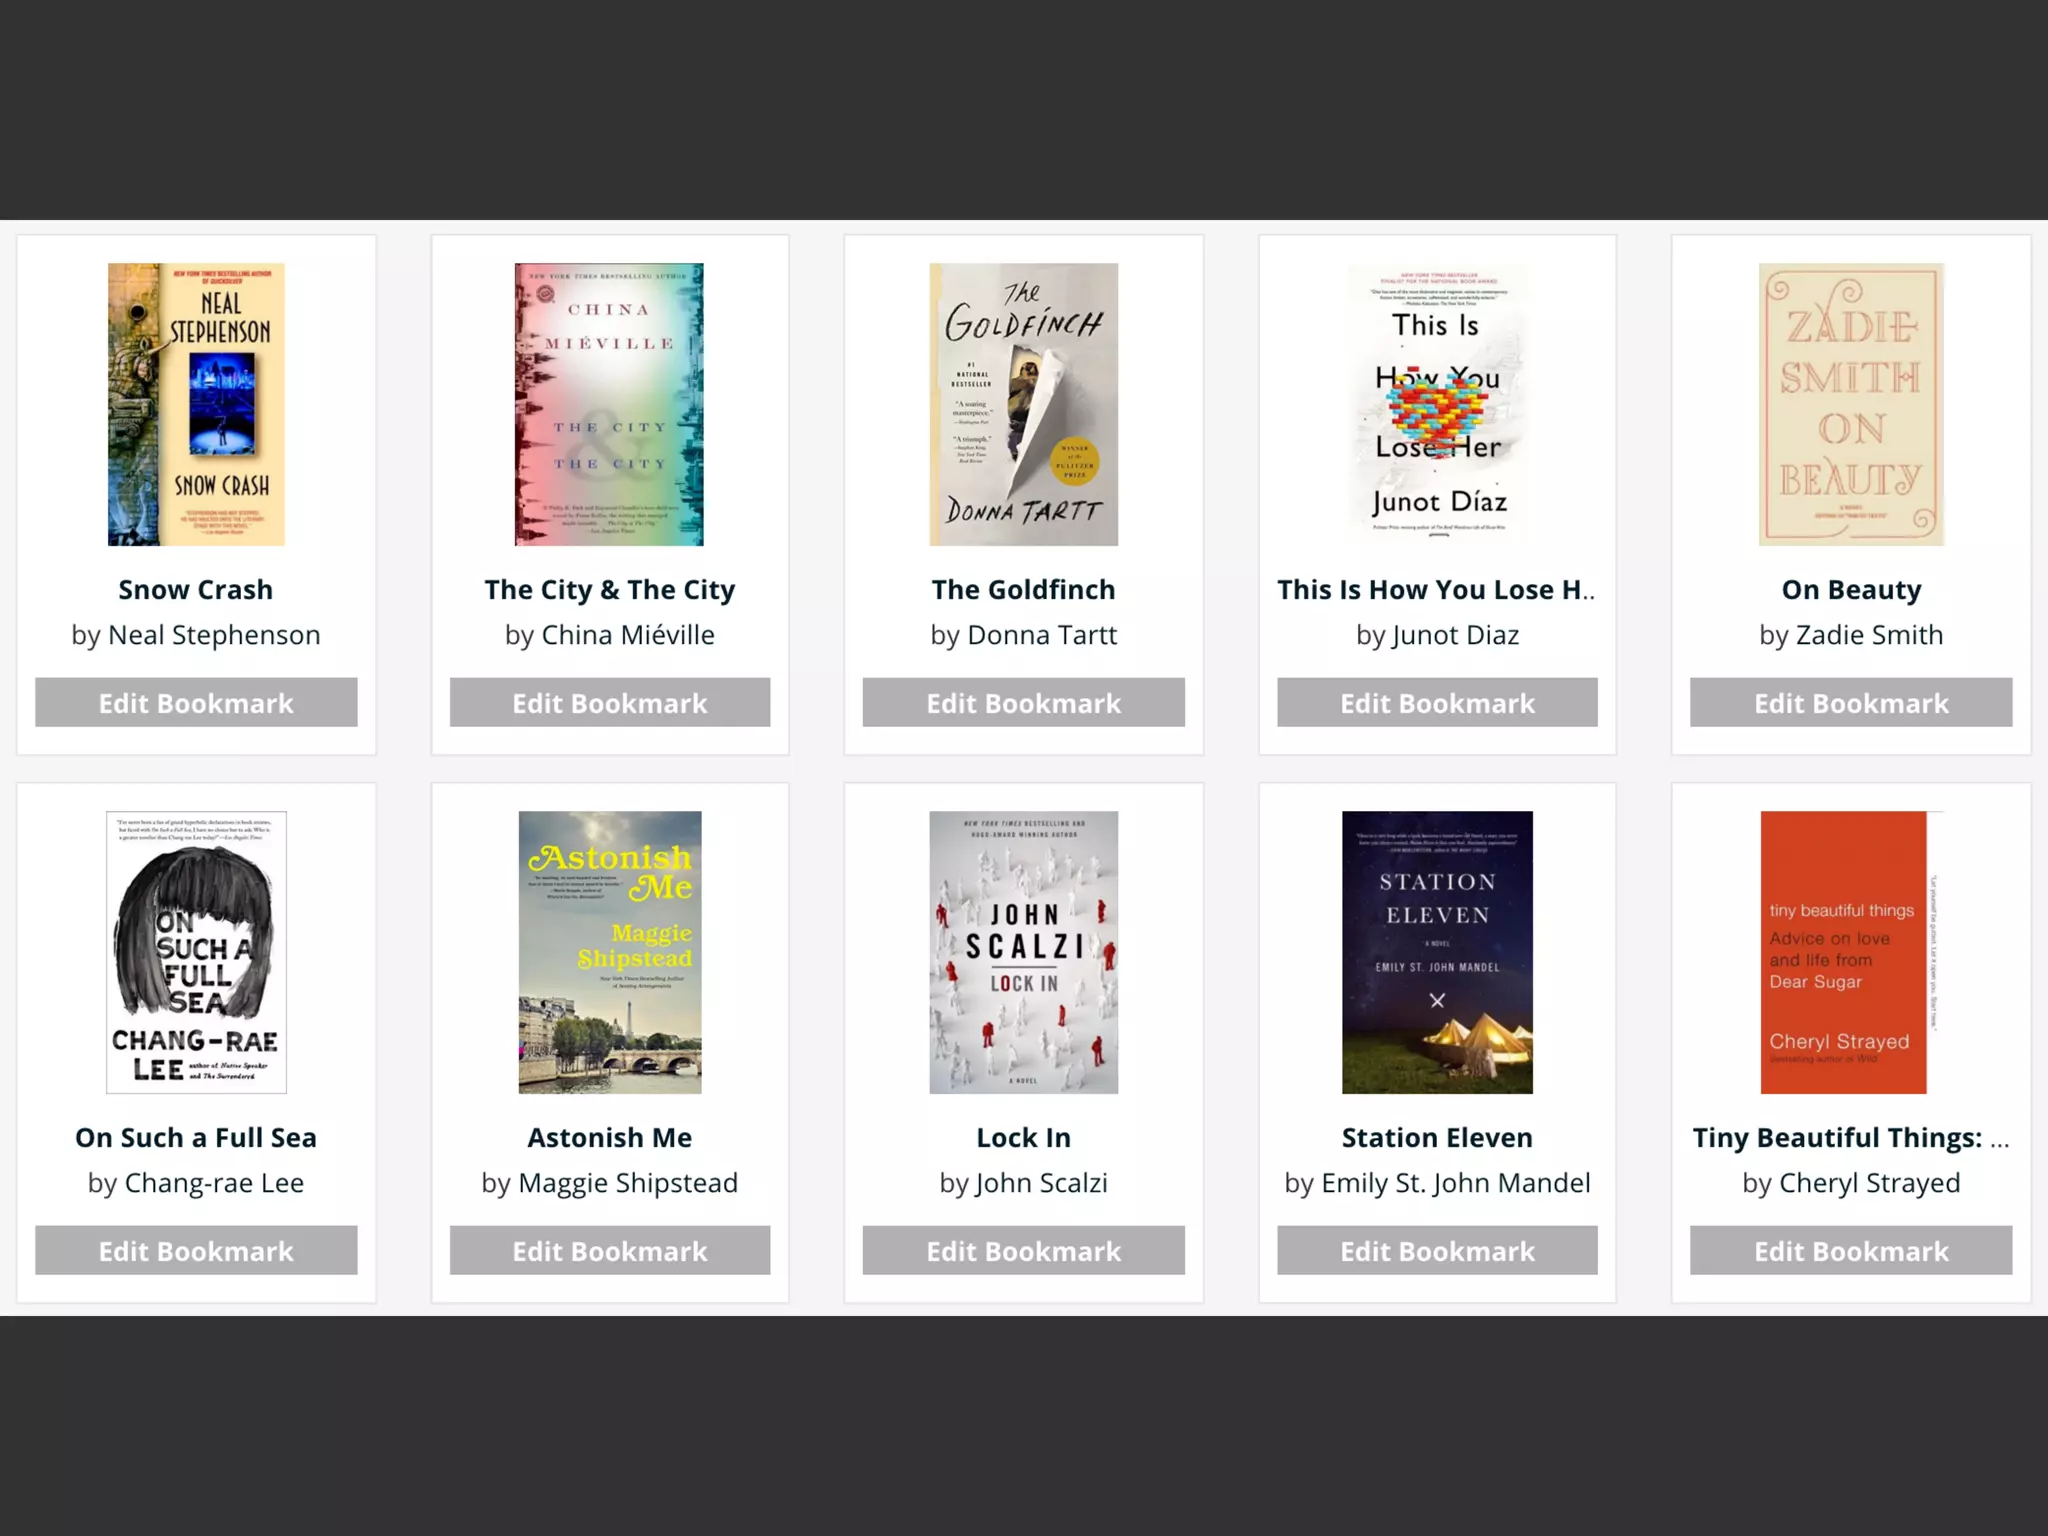Viewport: 2048px width, 1536px height.
Task: Open the orange Tiny Beautiful Things cover
Action: coord(1843,952)
